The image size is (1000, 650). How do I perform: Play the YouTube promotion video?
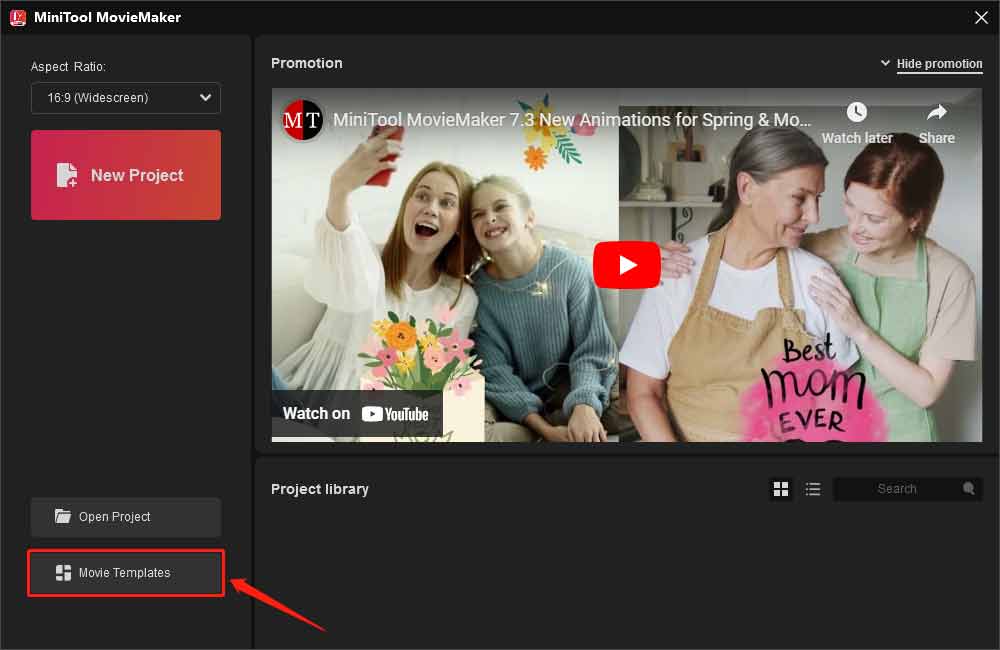pos(627,265)
